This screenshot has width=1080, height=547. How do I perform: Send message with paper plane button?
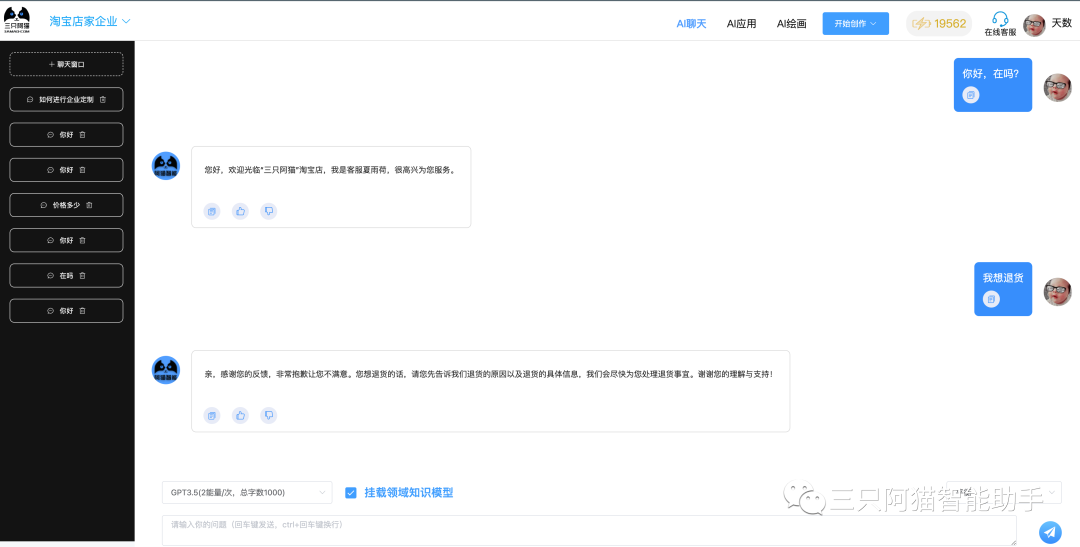click(1050, 531)
